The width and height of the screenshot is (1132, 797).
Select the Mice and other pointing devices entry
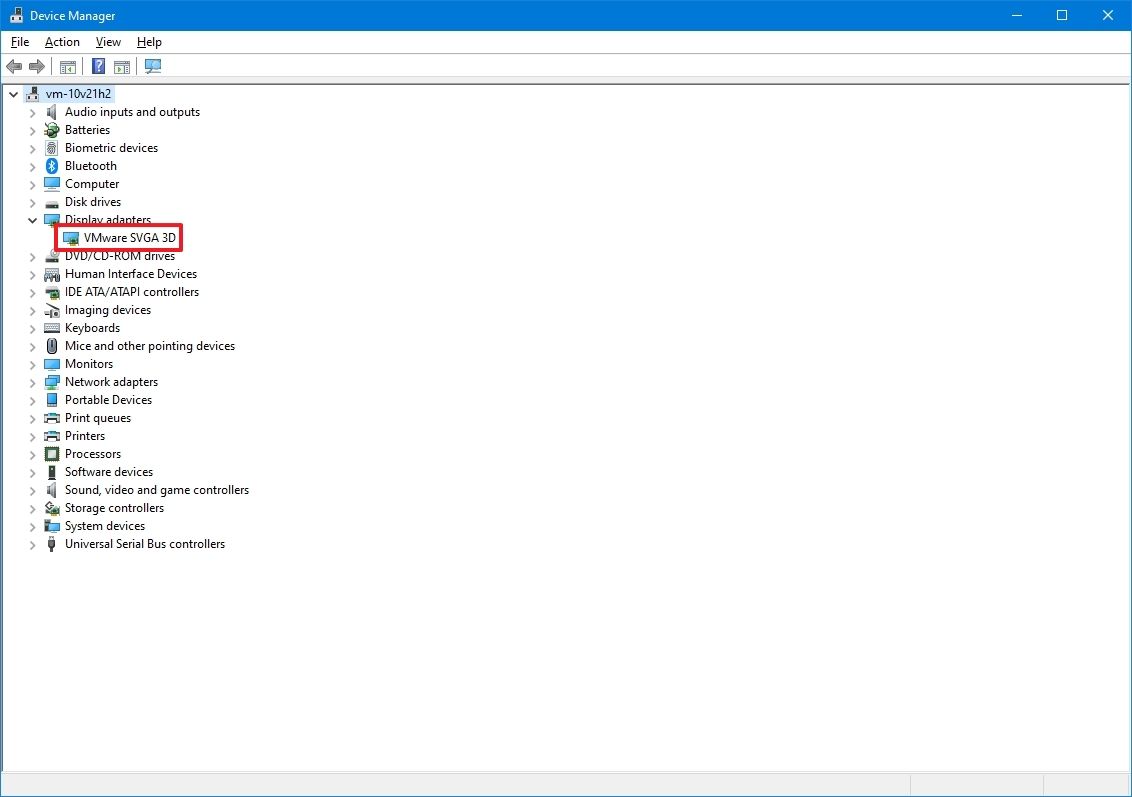(150, 347)
